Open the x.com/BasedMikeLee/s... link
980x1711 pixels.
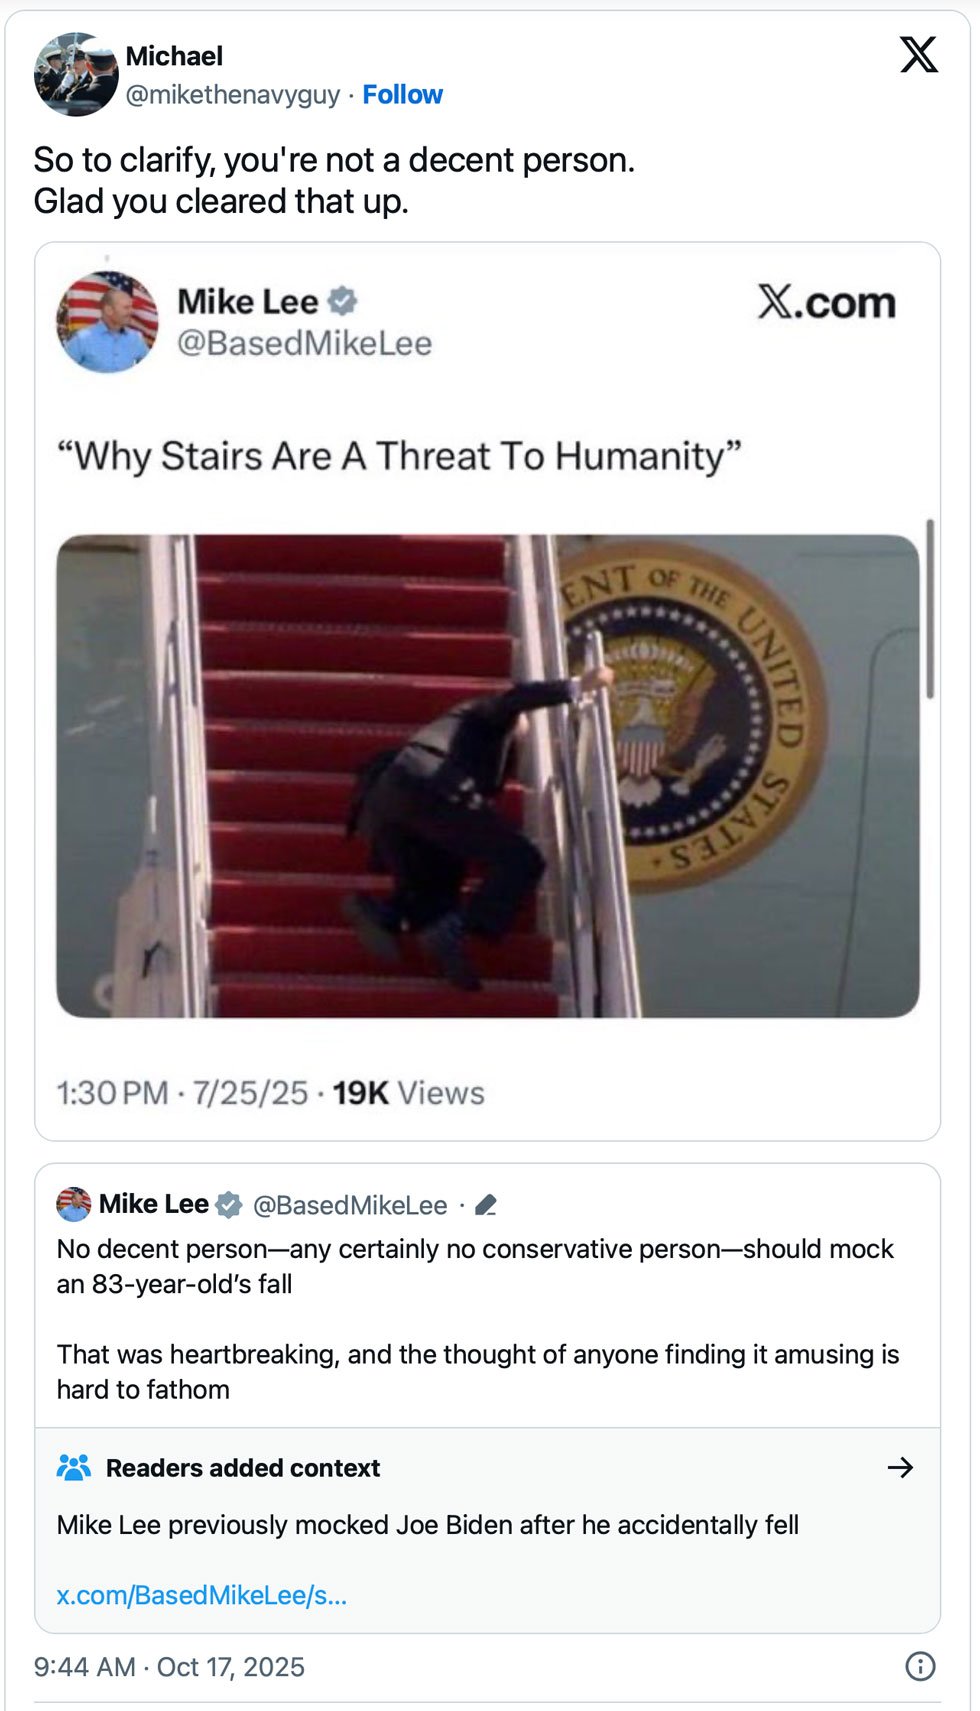(202, 1595)
